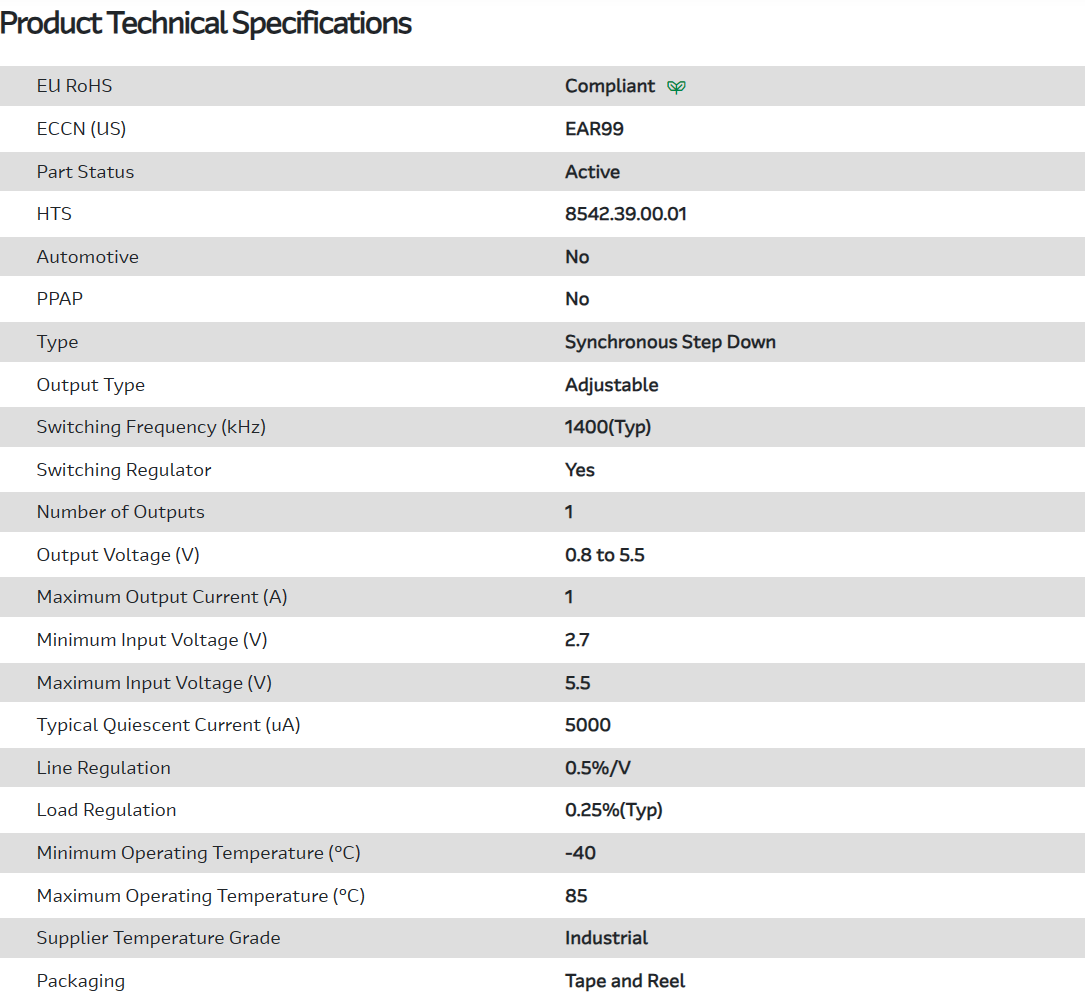Click the Load Regulation 0.25%(Typ) value

click(613, 810)
